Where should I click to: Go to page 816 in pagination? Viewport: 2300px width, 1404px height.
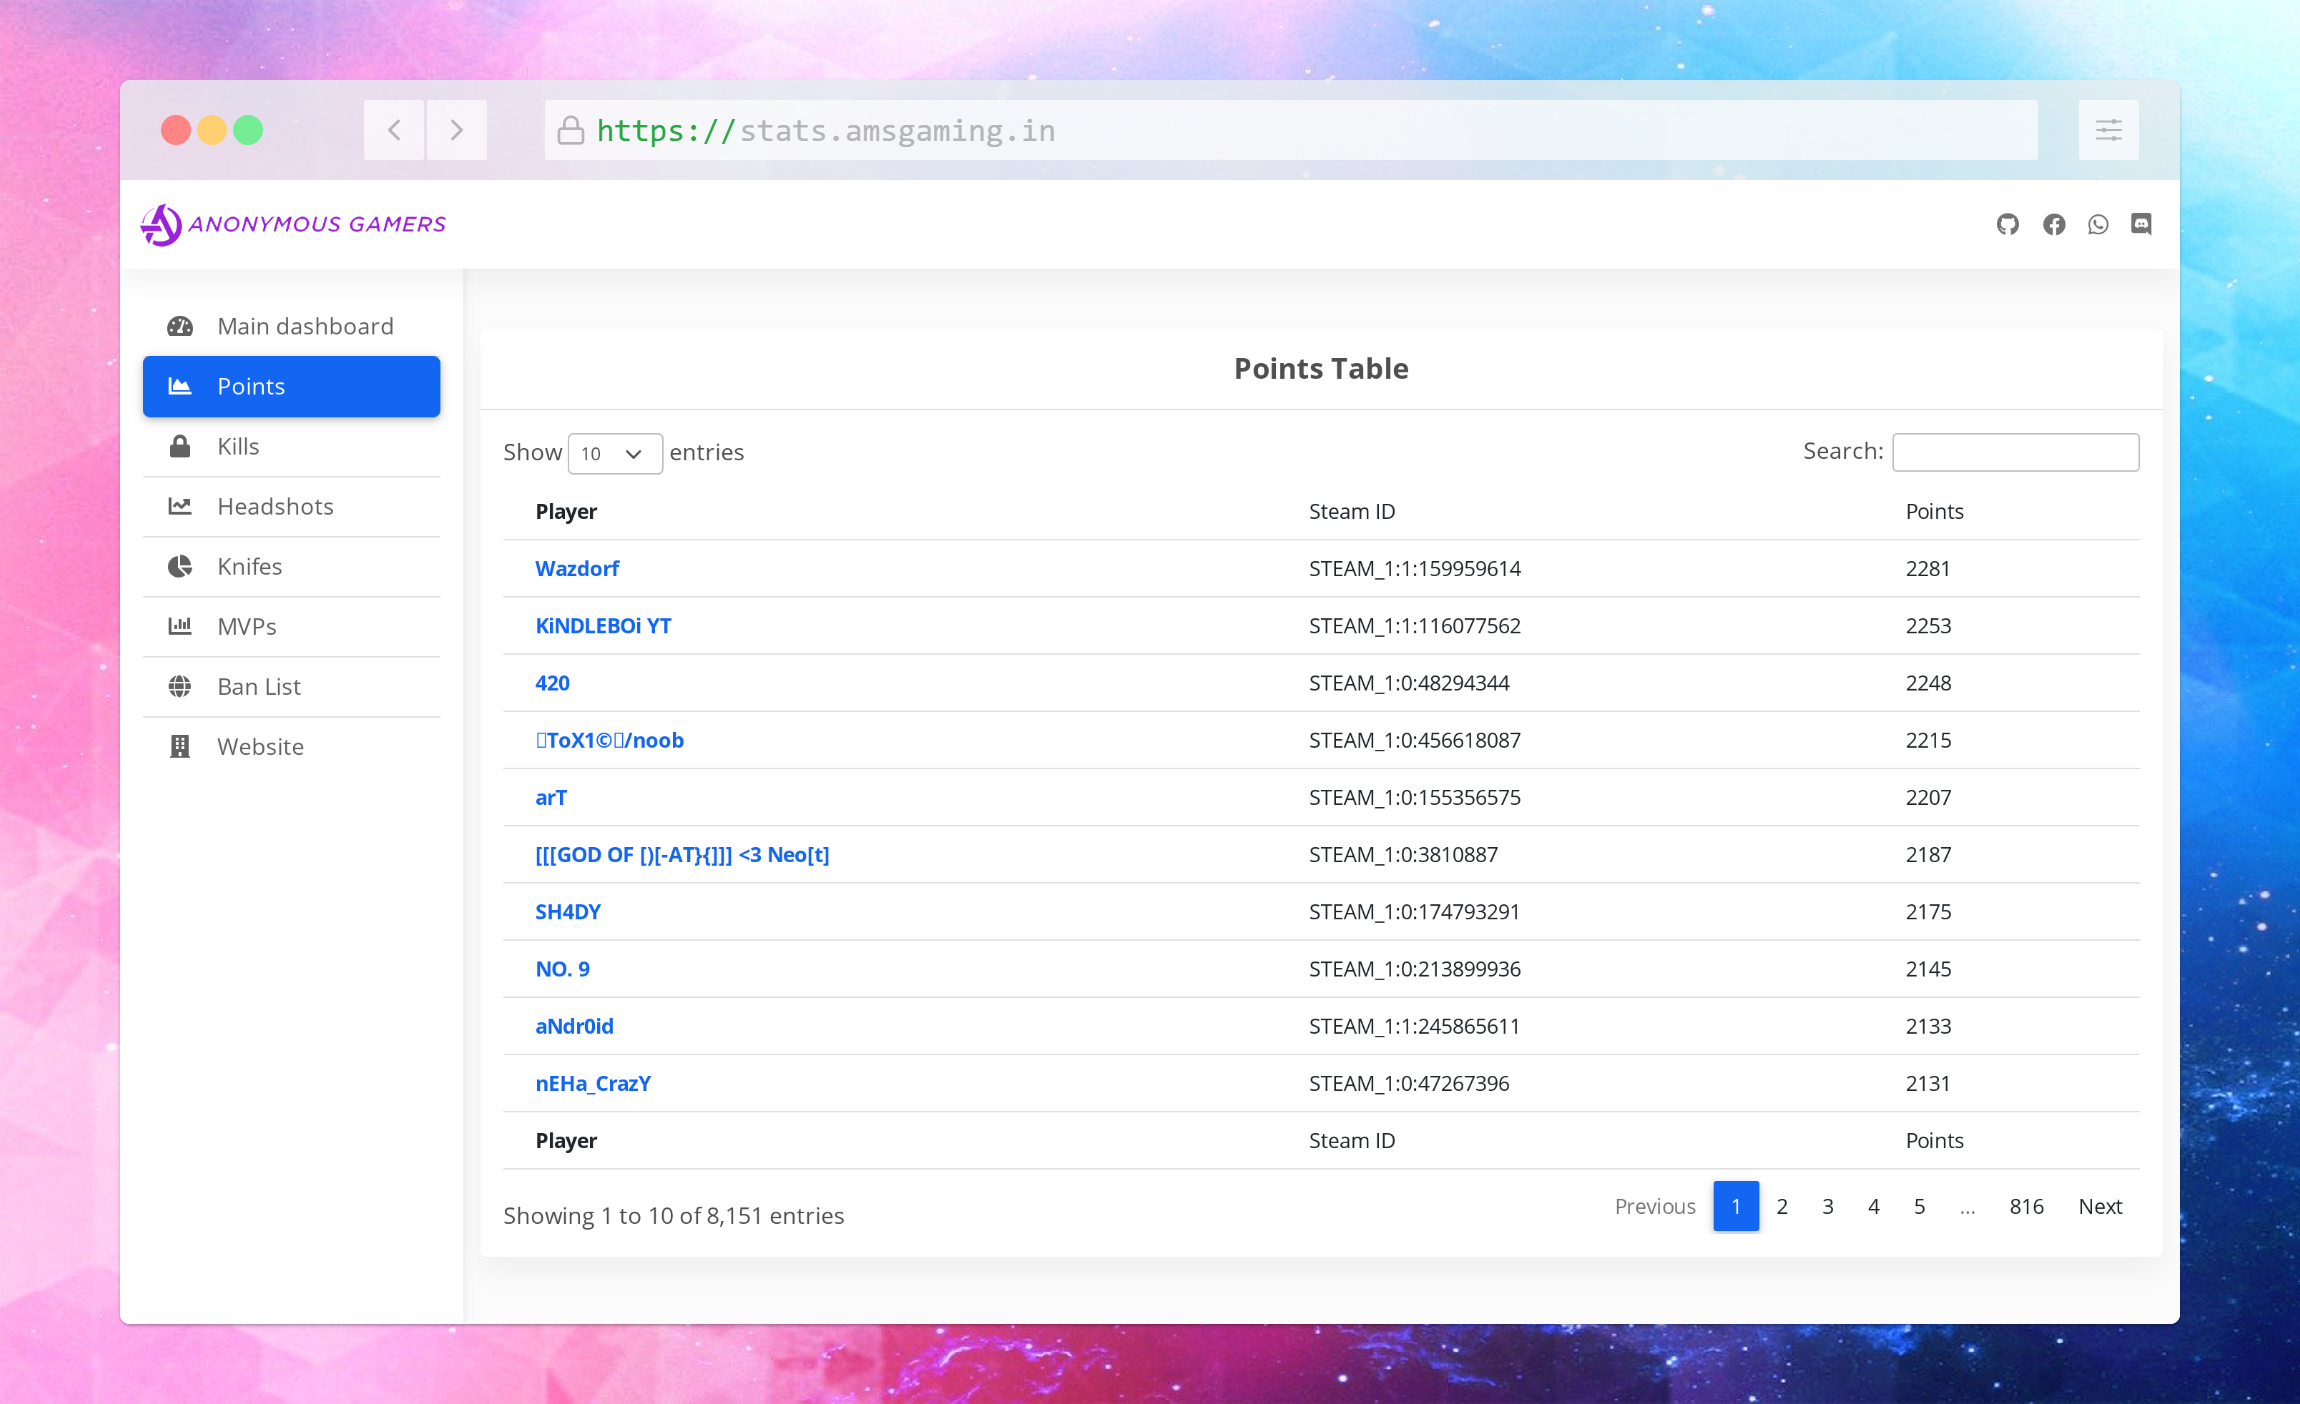[2026, 1206]
